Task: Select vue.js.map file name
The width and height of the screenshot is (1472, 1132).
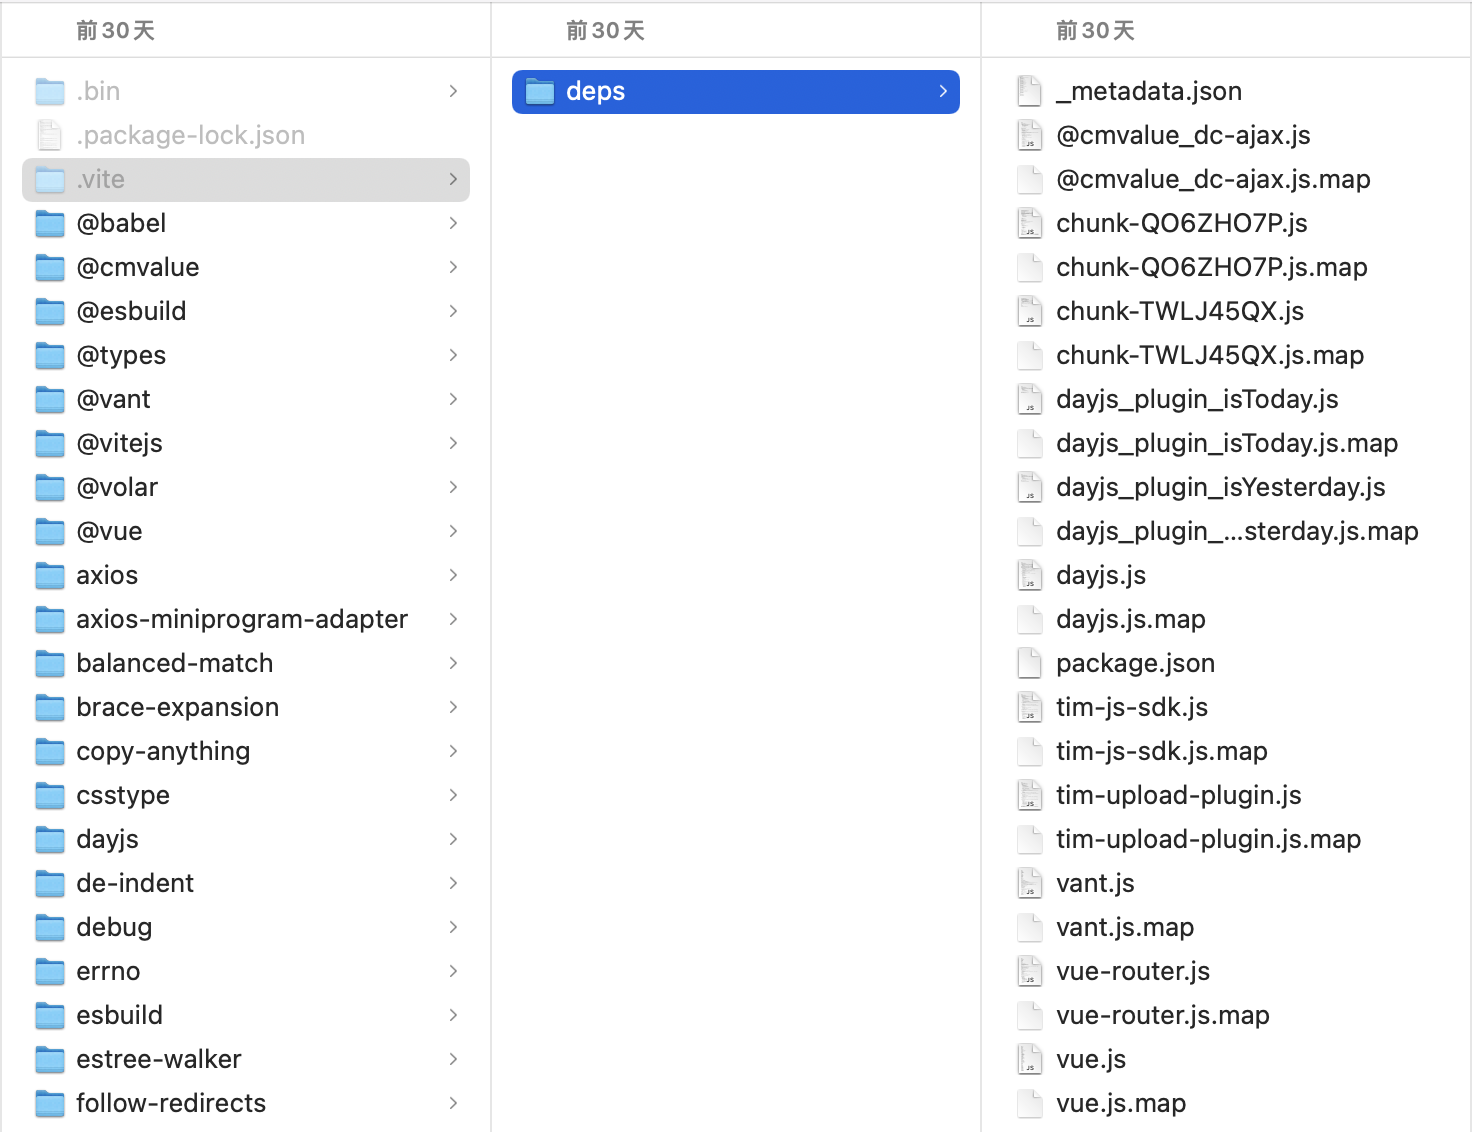Action: point(1121,1104)
